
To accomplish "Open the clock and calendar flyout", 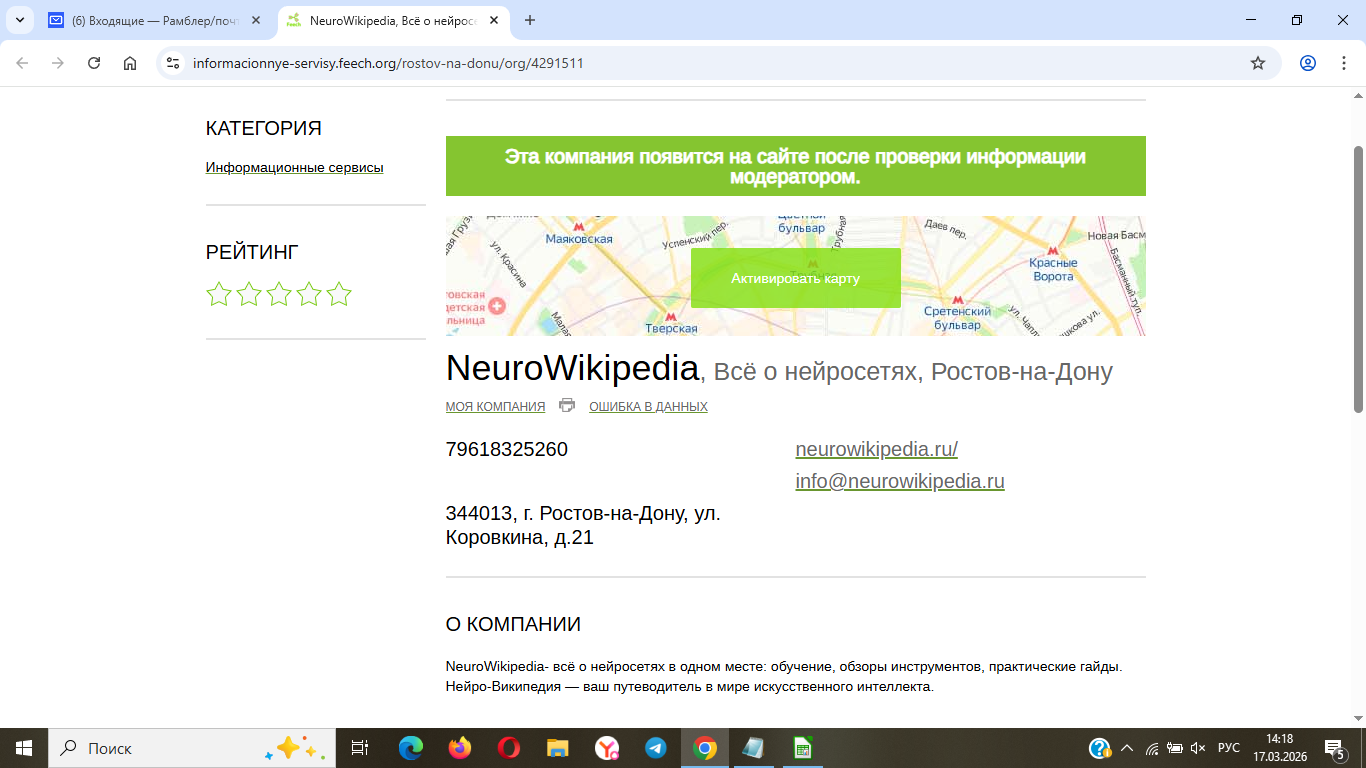I will pyautogui.click(x=1279, y=748).
